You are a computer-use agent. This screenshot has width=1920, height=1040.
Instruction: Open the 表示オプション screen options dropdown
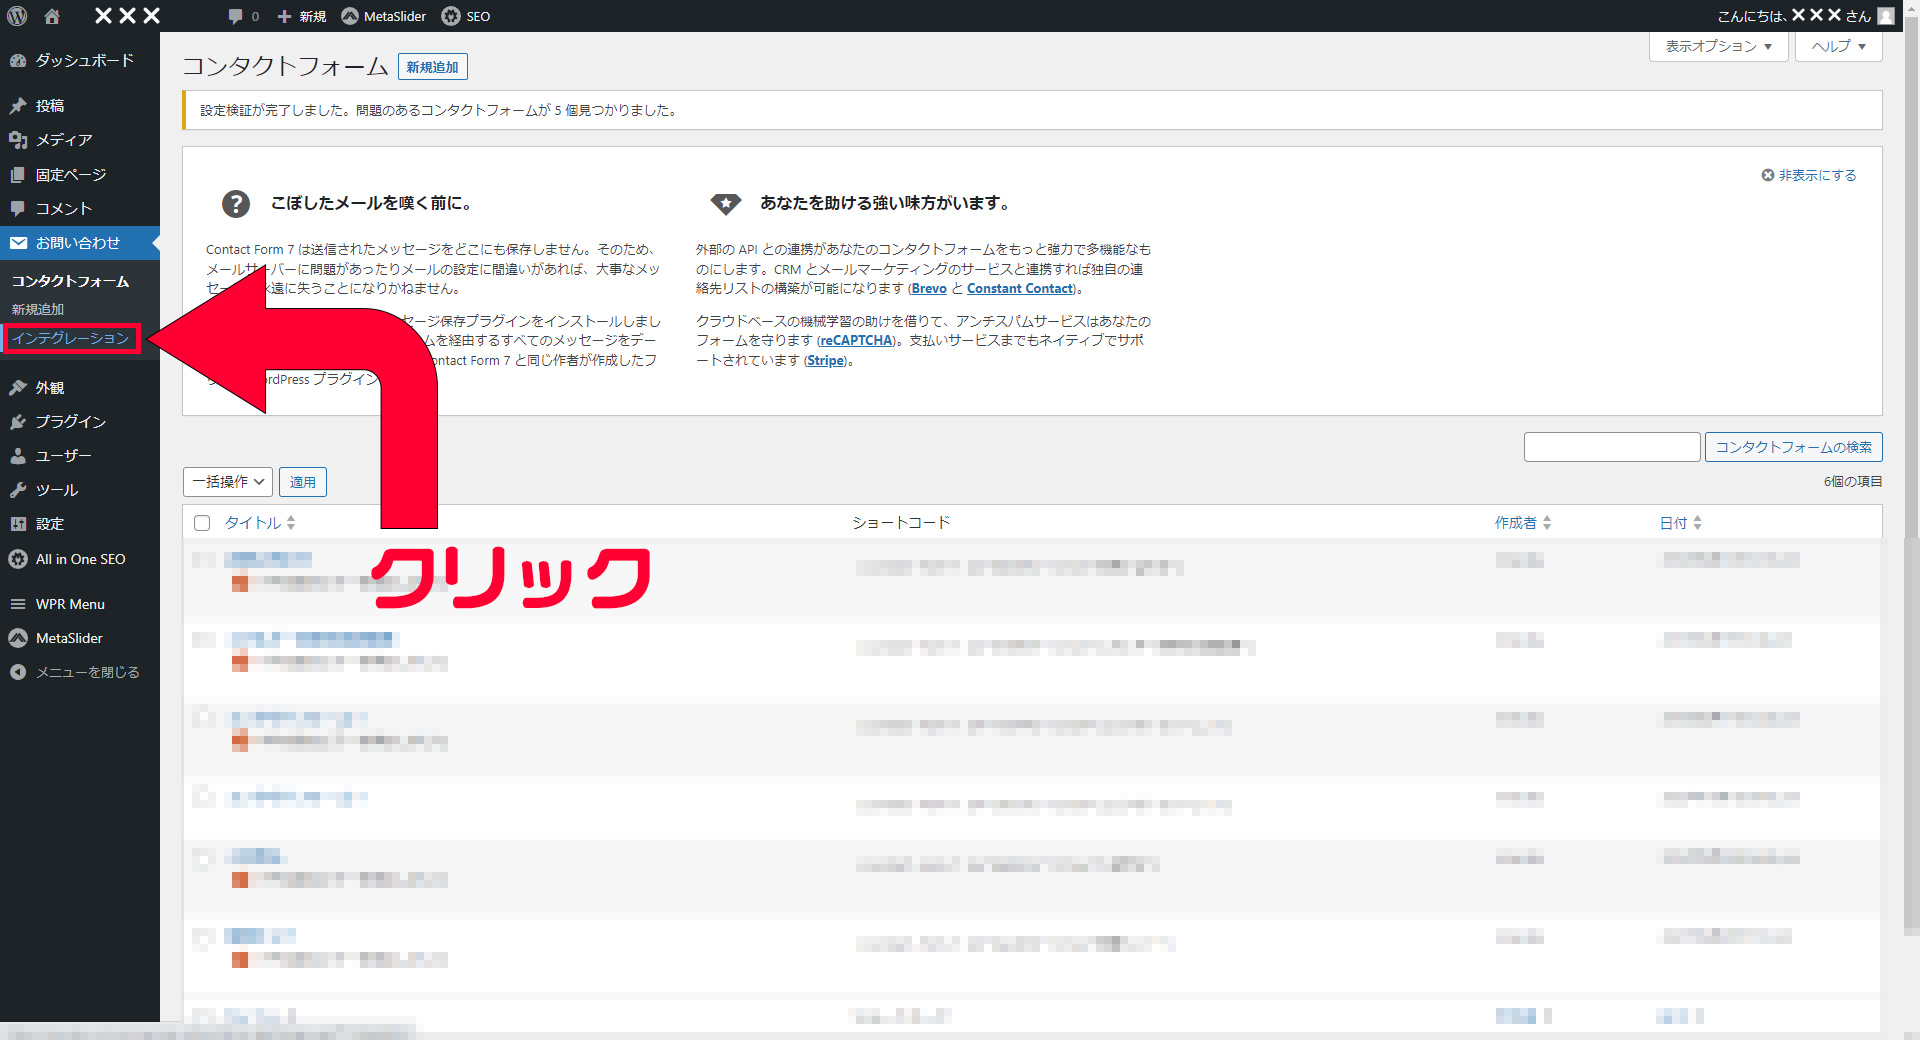click(x=1718, y=46)
